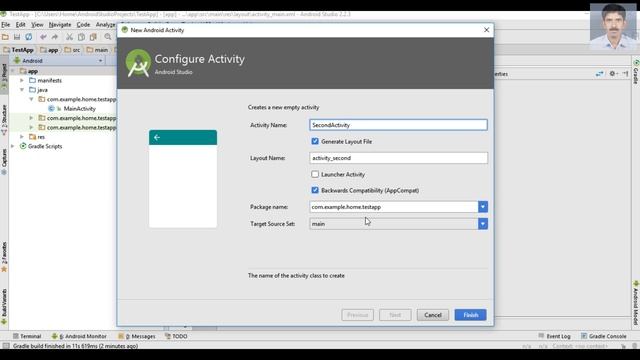The width and height of the screenshot is (640, 360).
Task: Open the Build Variants tool window tab
Action: click(4, 307)
